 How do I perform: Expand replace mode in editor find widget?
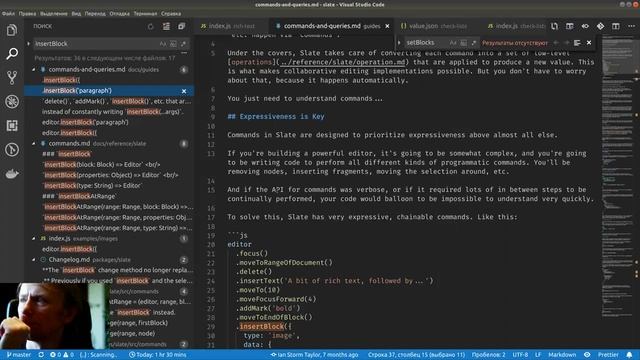[x=399, y=42]
